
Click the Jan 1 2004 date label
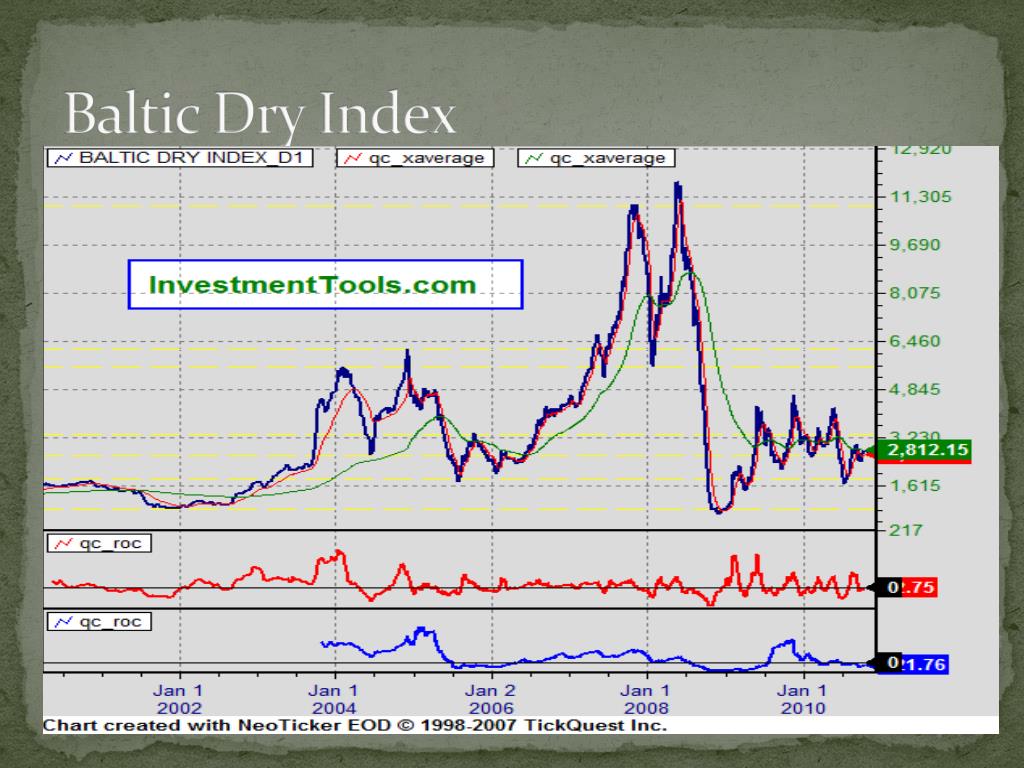point(334,699)
